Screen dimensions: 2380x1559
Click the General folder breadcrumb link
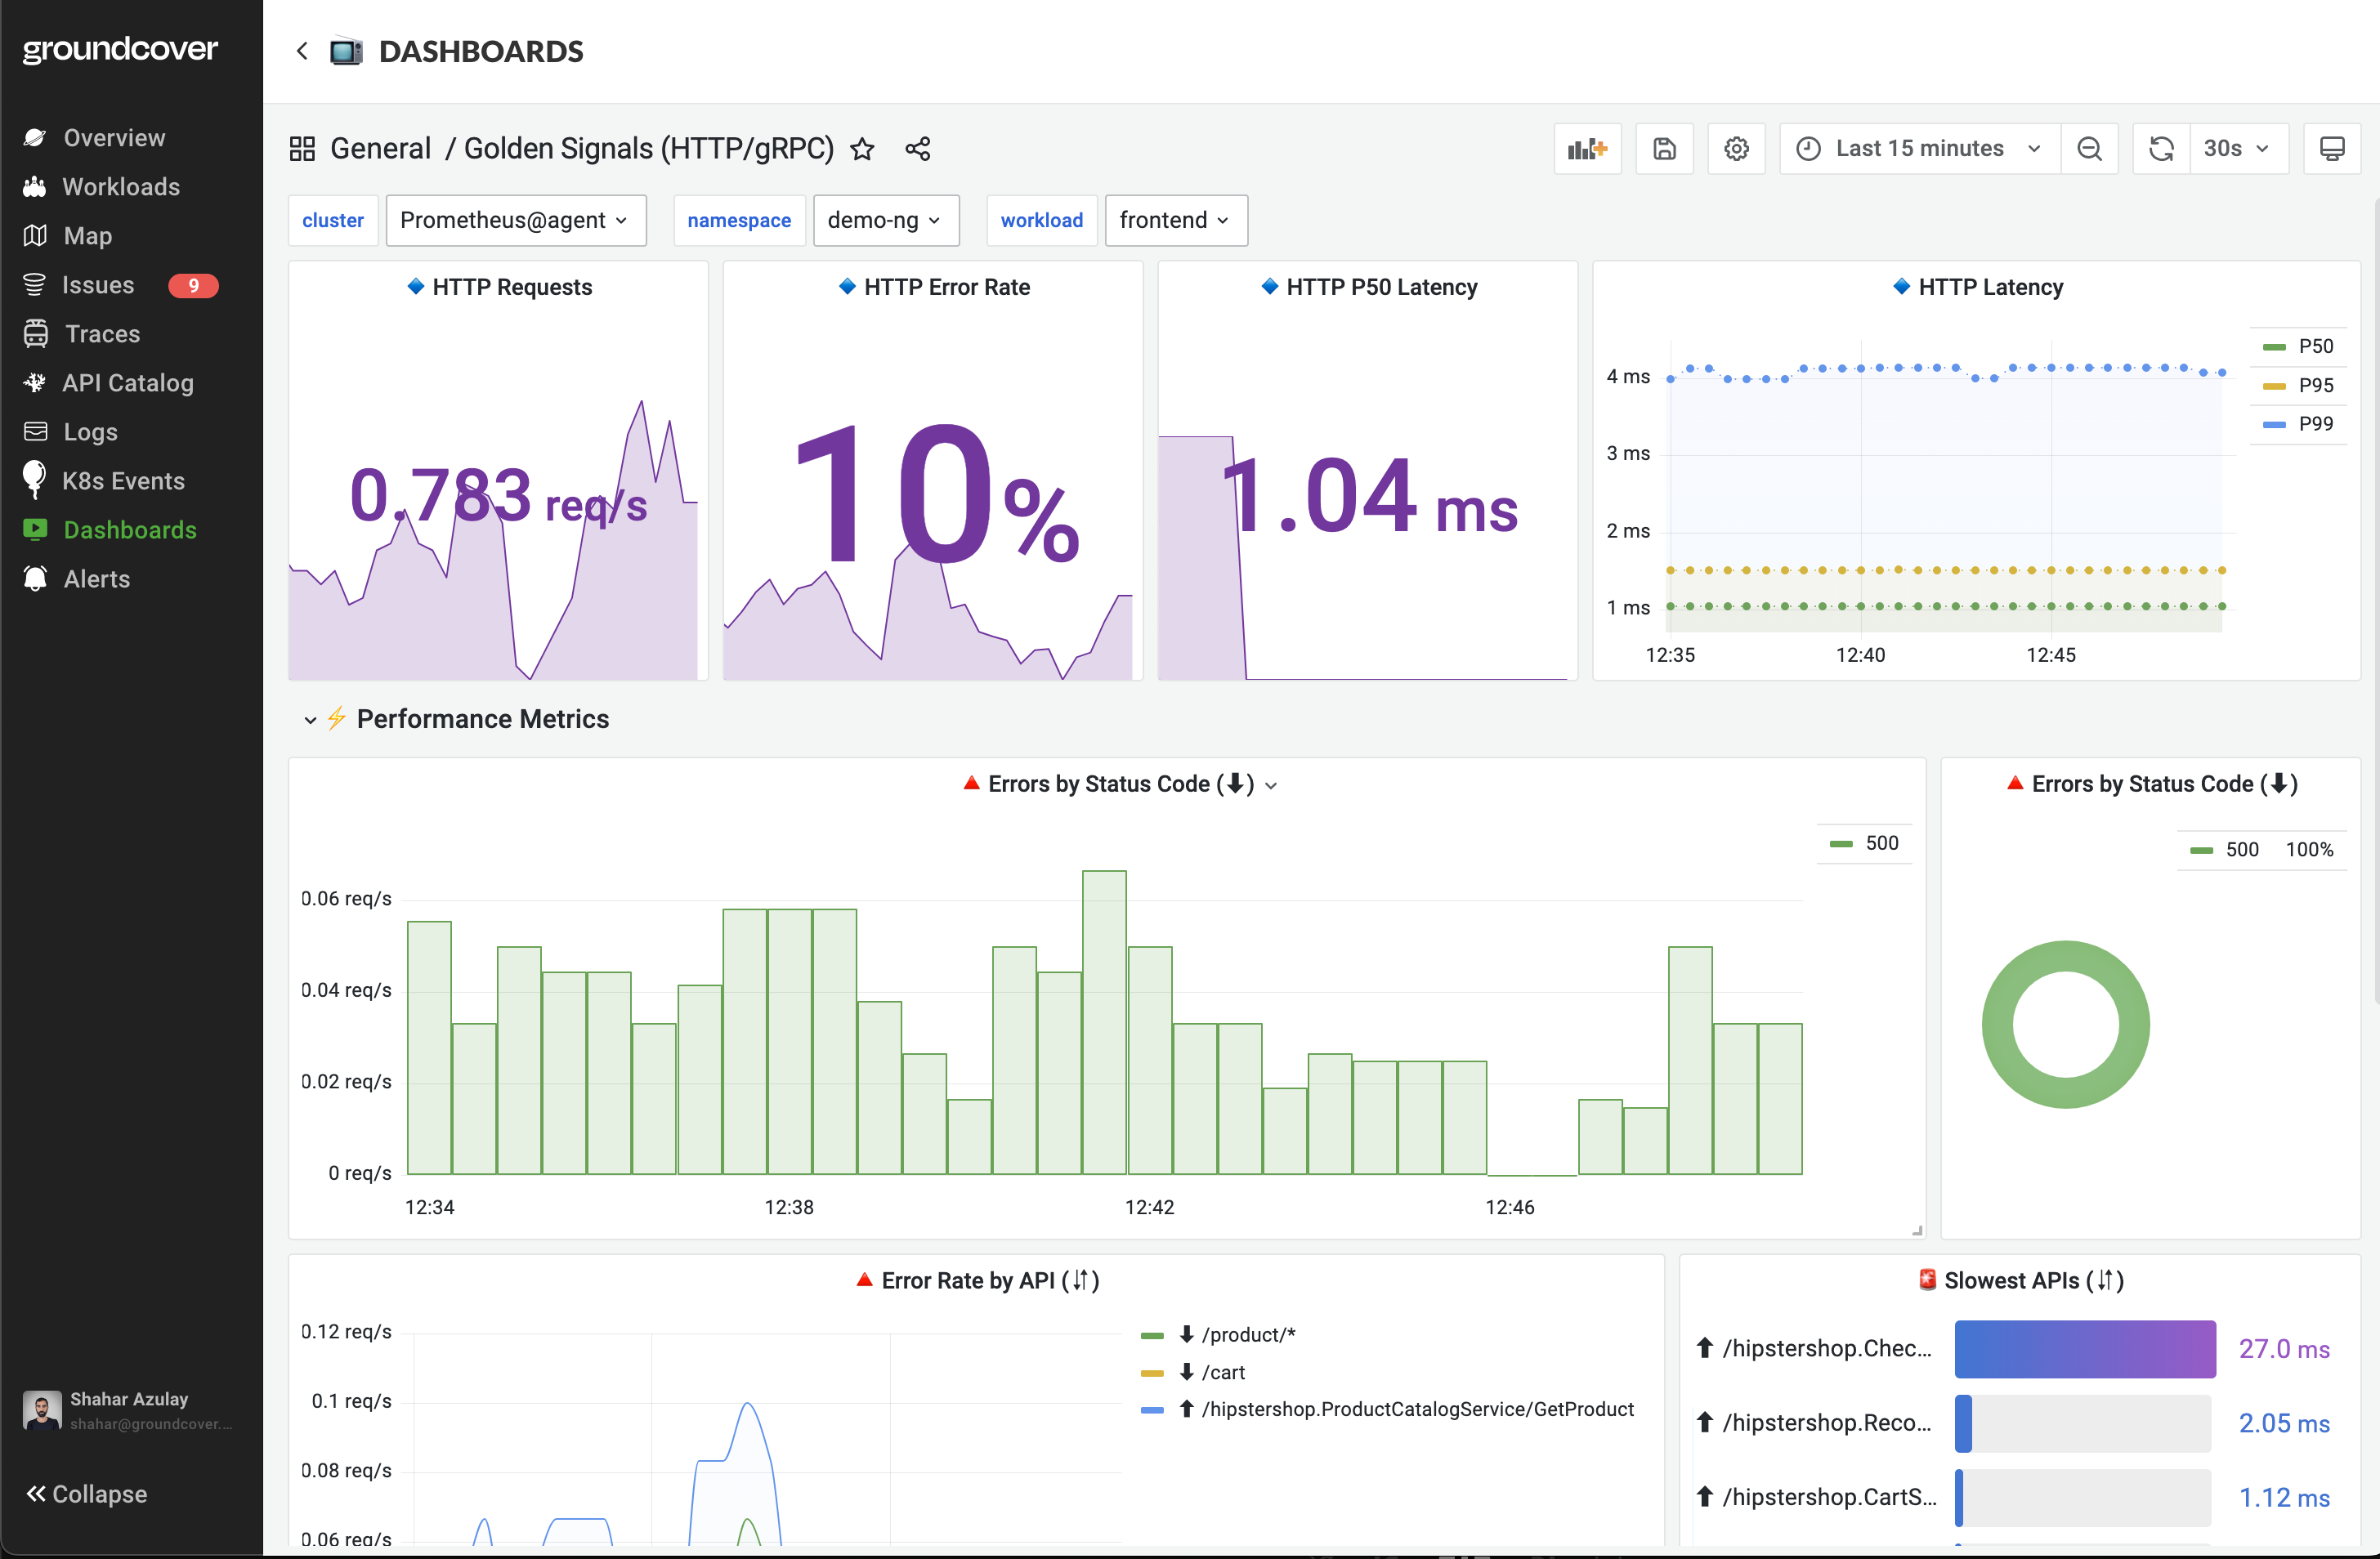point(380,149)
